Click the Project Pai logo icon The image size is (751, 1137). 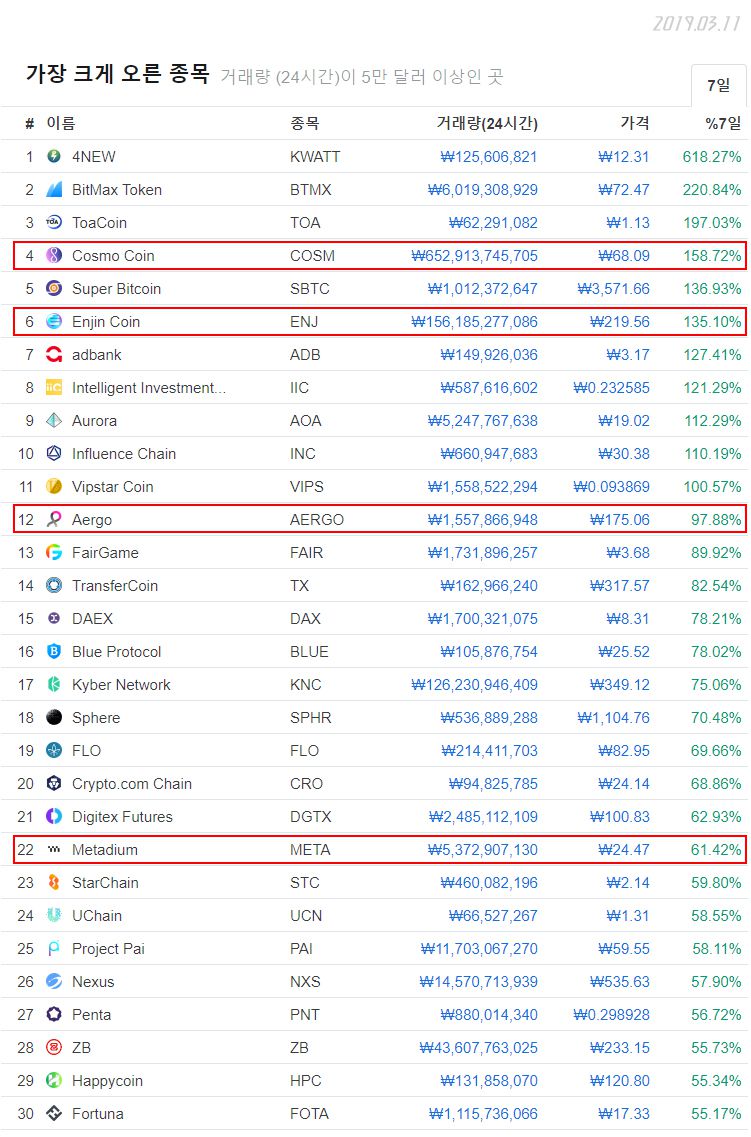(54, 948)
